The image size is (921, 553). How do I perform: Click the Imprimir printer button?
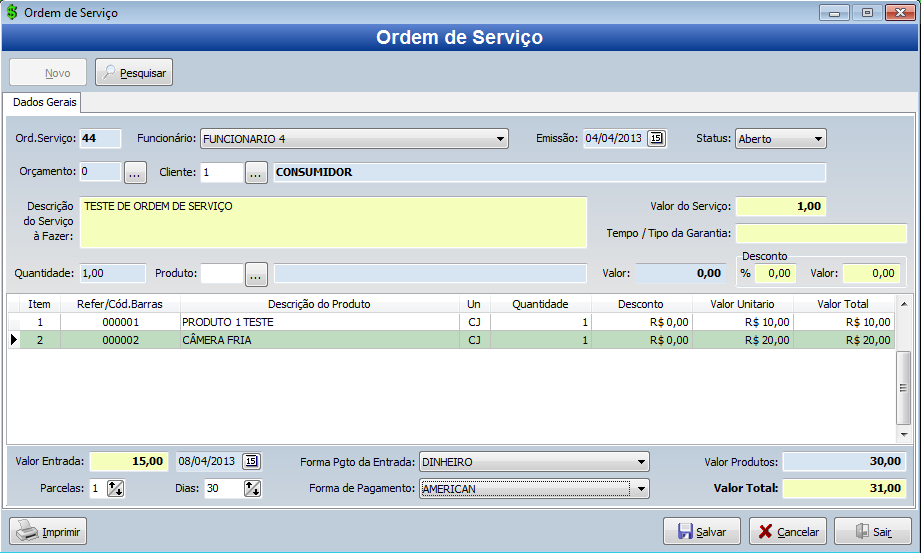49,531
